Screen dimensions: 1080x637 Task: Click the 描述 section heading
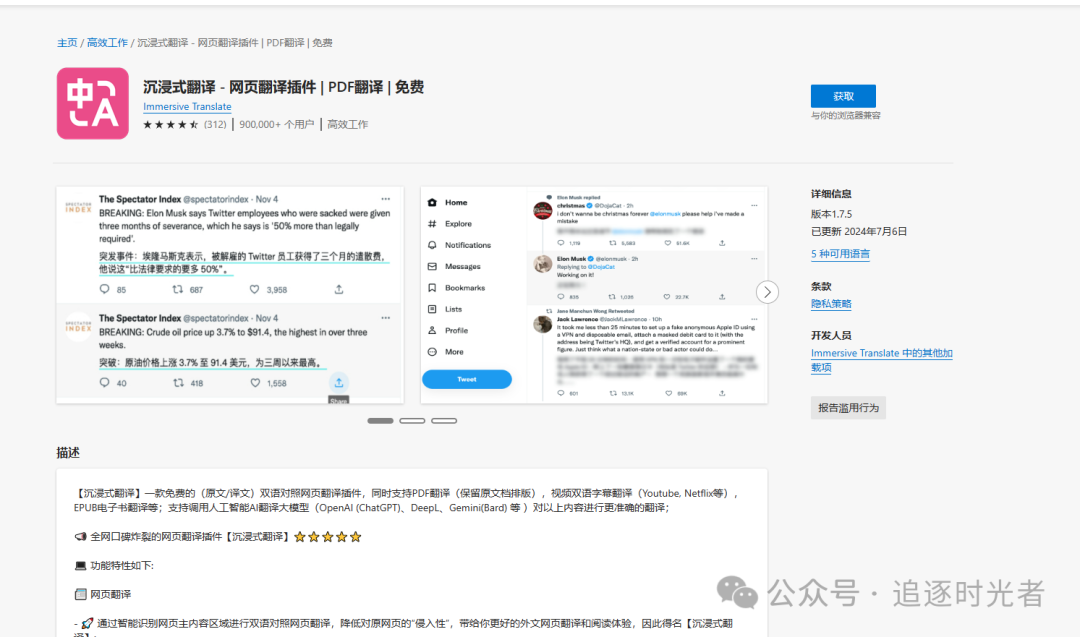(x=68, y=453)
